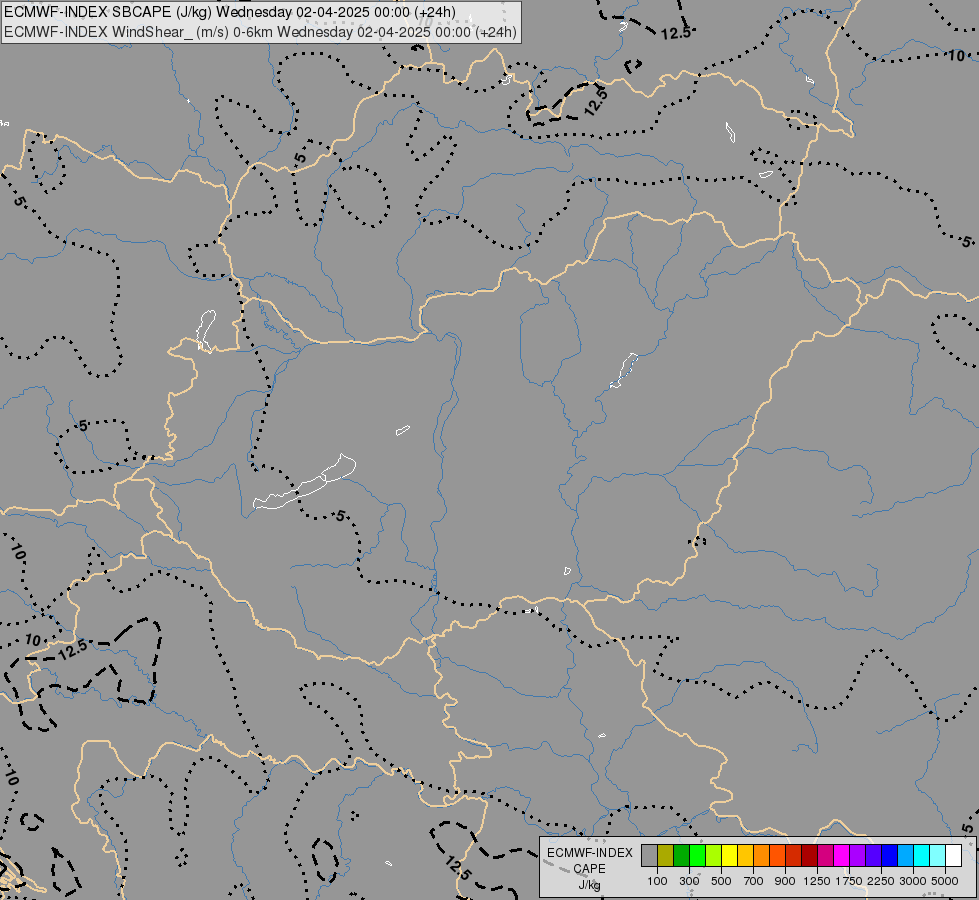
Task: Click the legend value 300
Action: click(x=689, y=881)
